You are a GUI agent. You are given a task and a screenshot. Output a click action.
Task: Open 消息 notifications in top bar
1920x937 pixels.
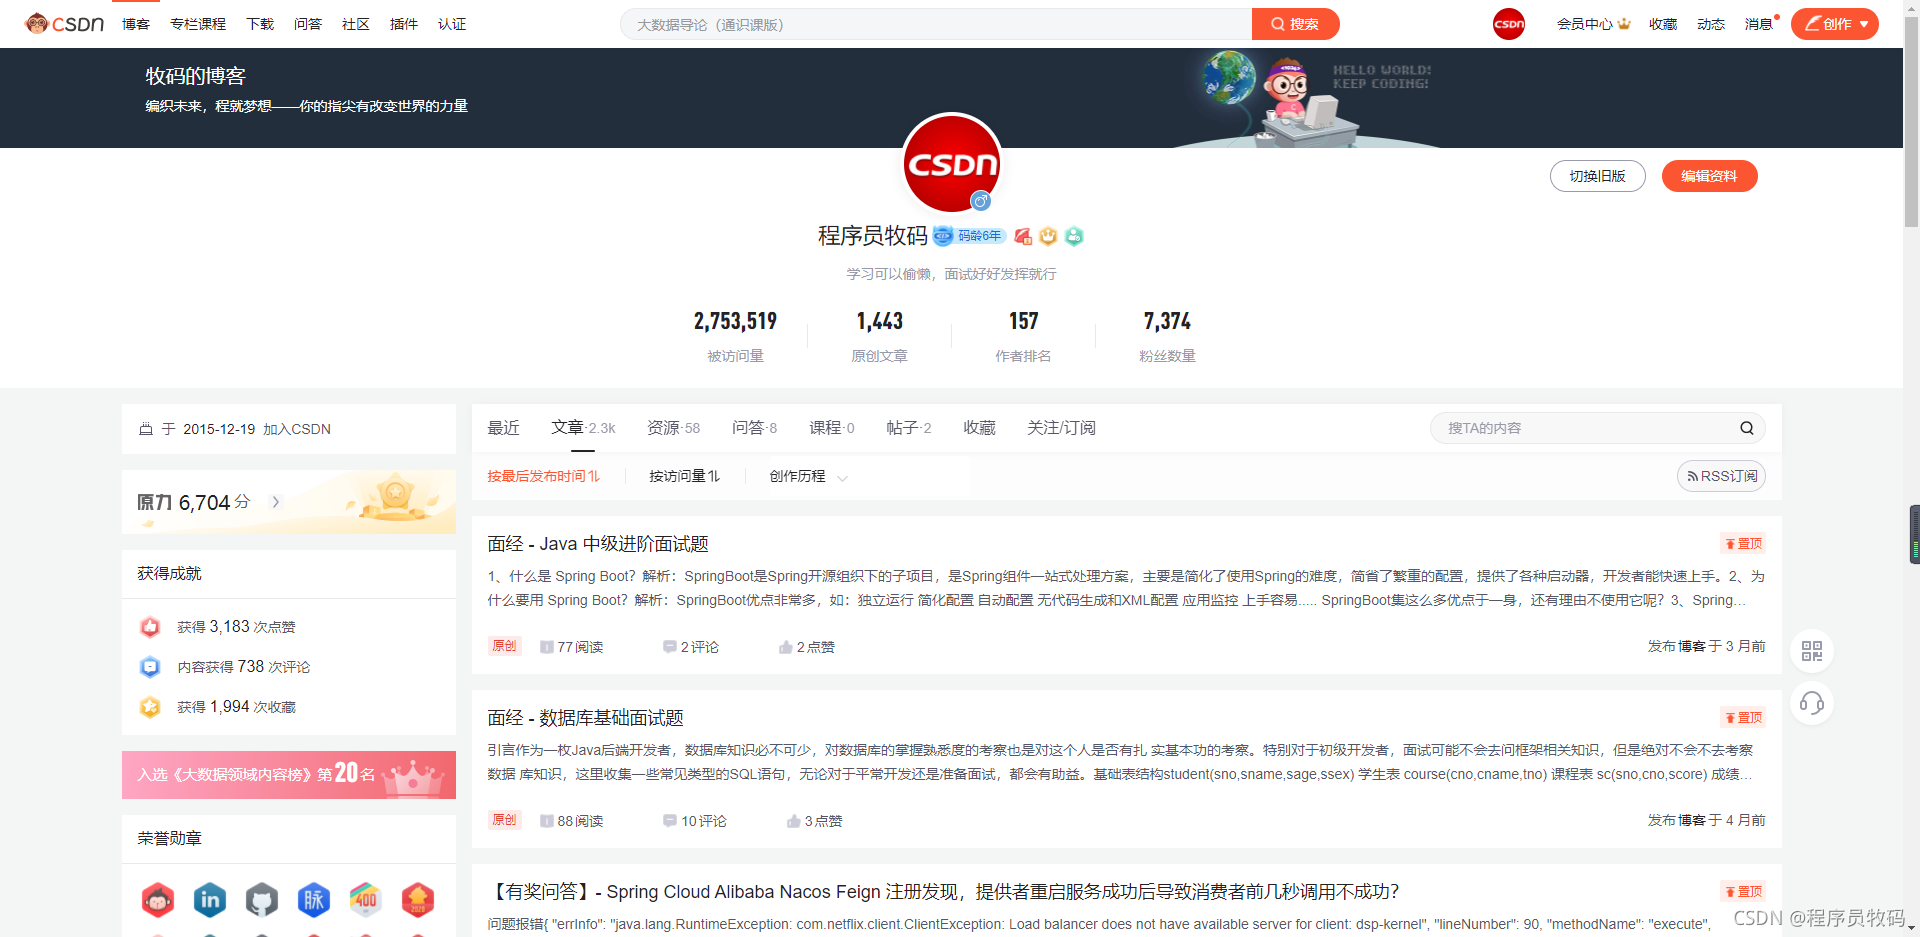(x=1759, y=24)
